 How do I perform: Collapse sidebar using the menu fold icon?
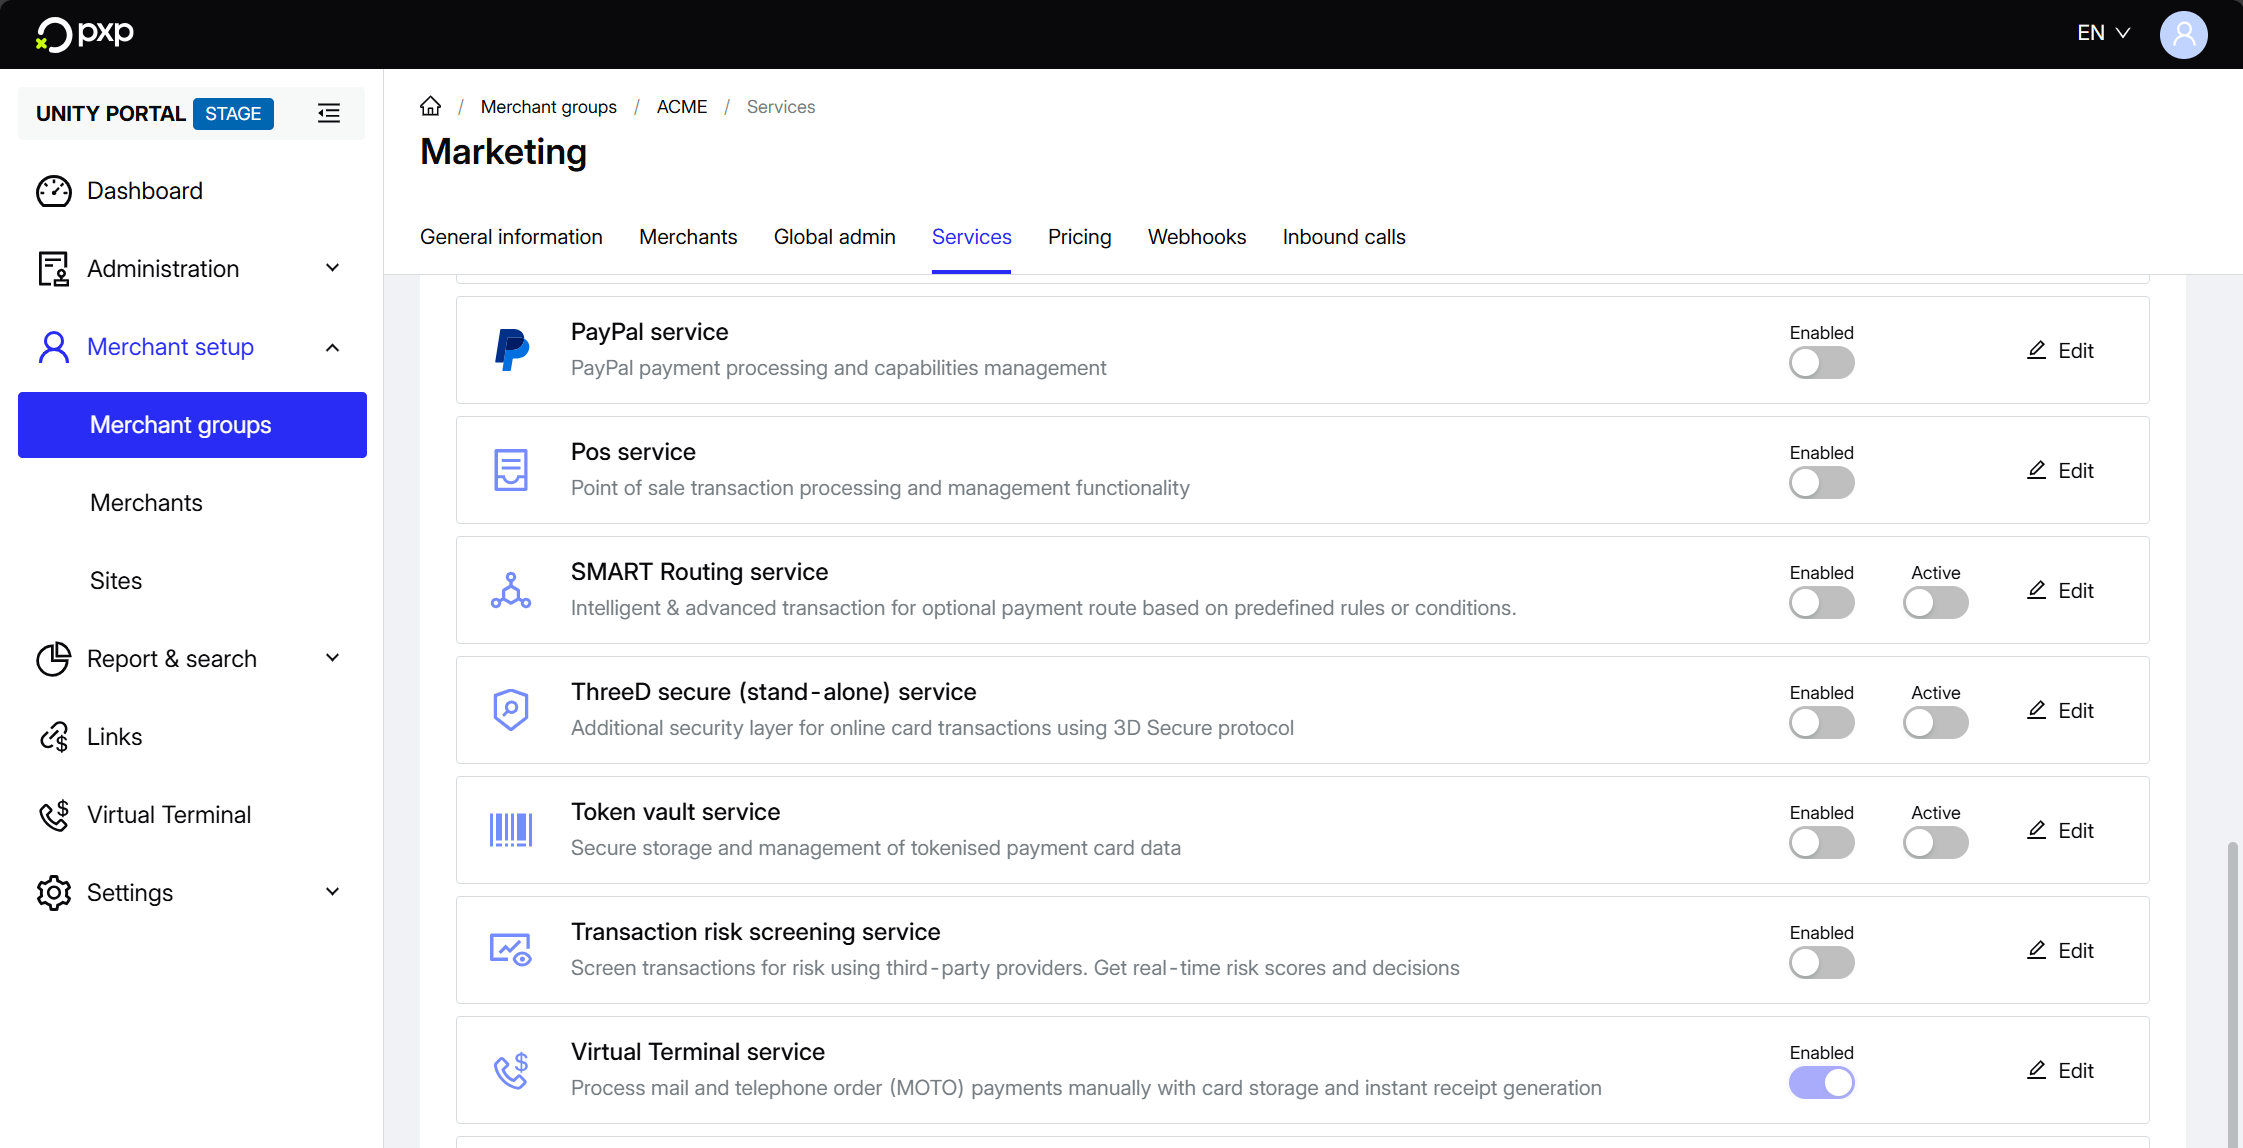pyautogui.click(x=329, y=113)
